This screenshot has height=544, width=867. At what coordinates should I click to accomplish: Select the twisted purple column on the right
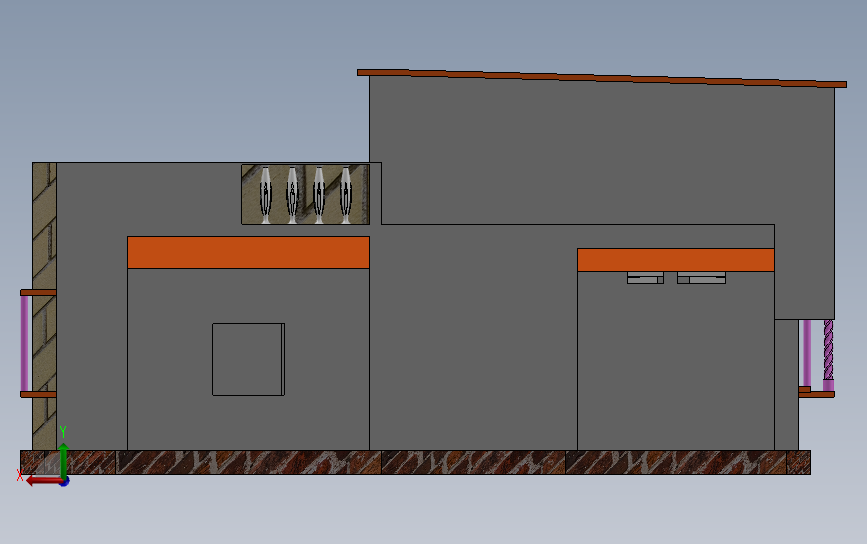828,355
